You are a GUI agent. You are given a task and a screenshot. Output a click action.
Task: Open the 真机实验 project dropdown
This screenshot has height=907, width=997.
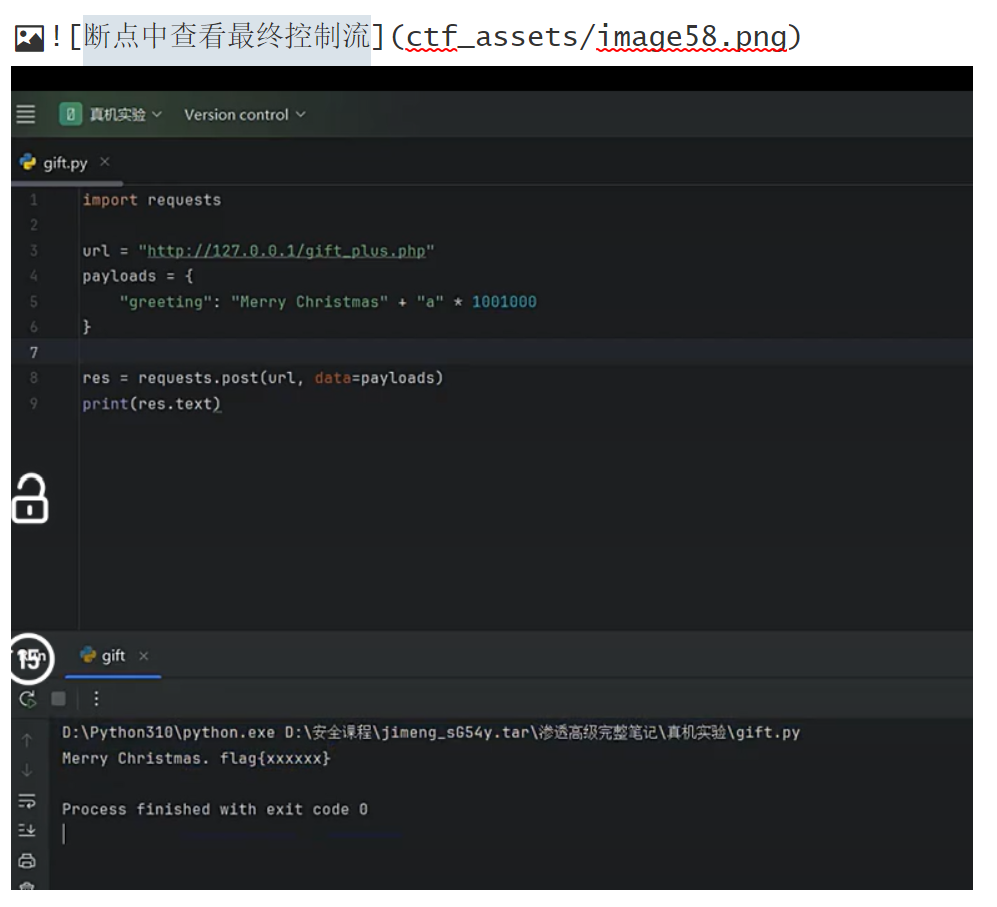(111, 114)
